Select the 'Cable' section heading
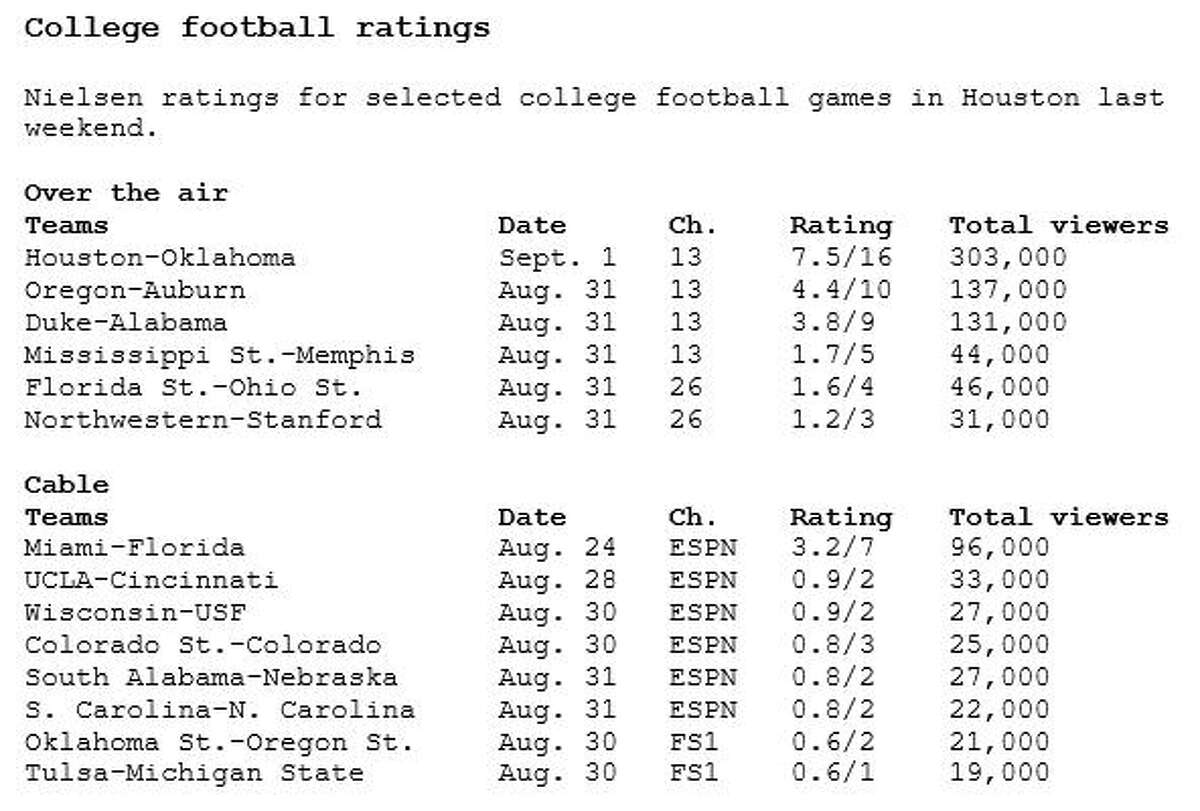The image size is (1200, 811). click(66, 485)
